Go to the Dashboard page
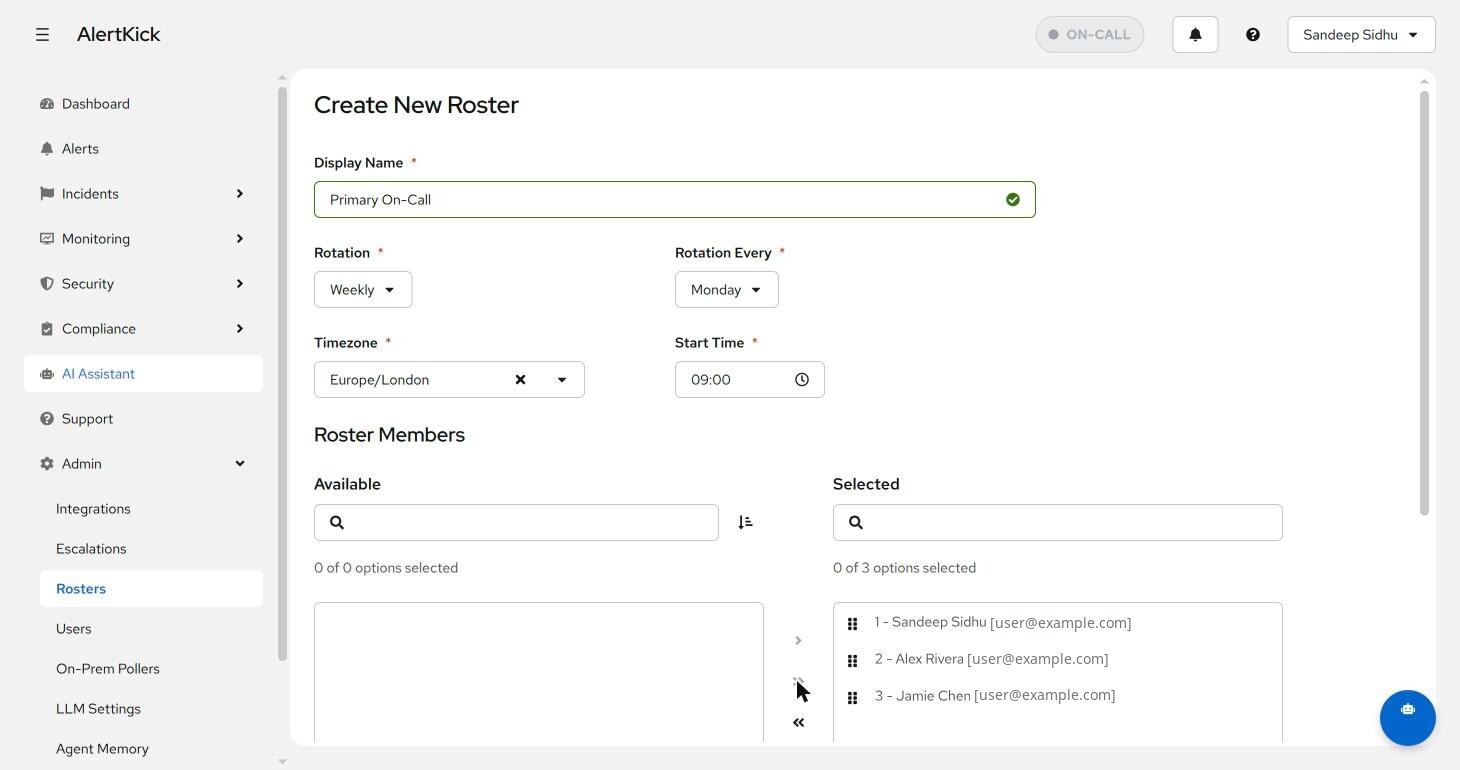Viewport: 1460px width, 770px height. coord(95,104)
